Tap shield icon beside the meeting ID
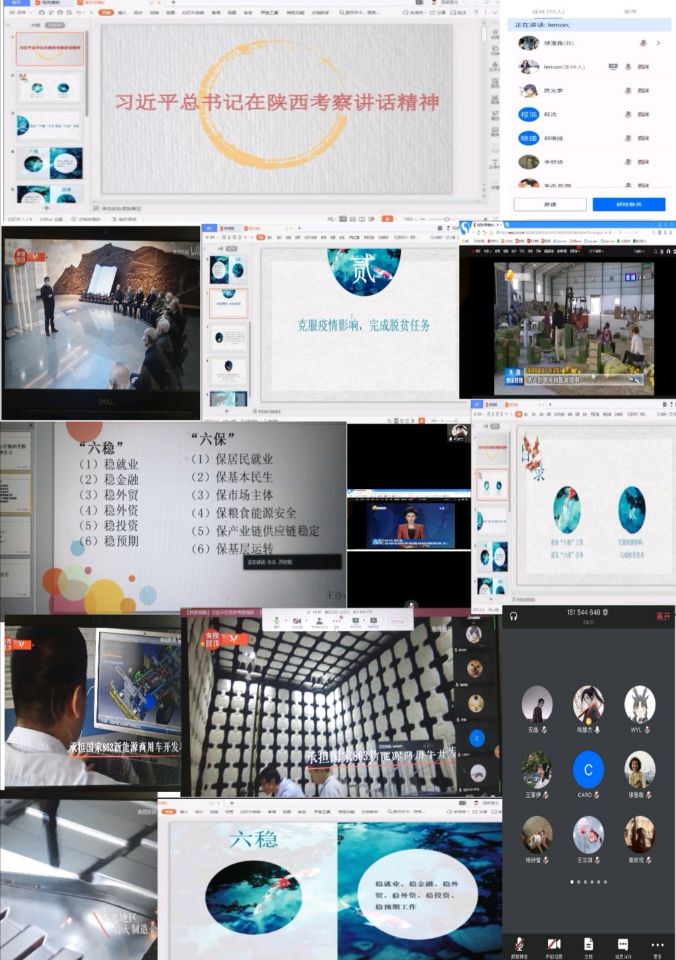Screen dimensions: 676x960 (606, 612)
